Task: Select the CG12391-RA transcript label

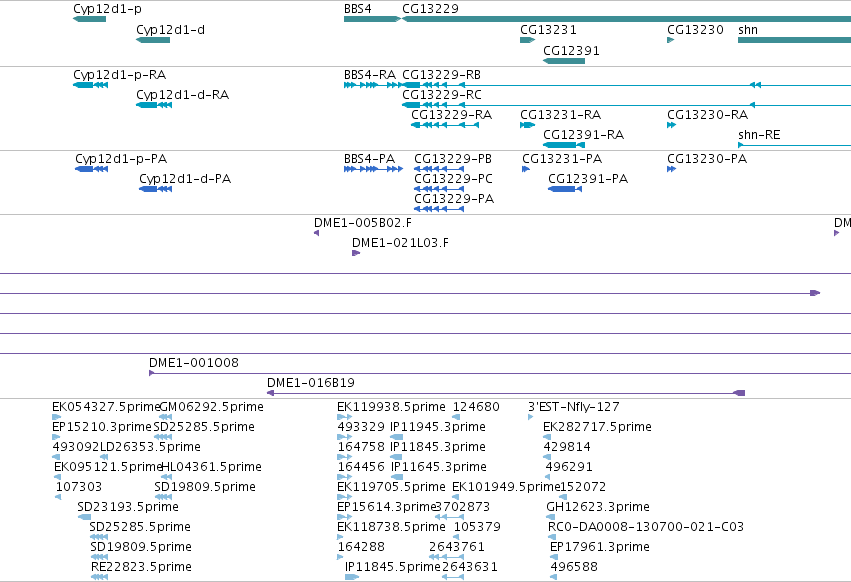Action: point(583,135)
